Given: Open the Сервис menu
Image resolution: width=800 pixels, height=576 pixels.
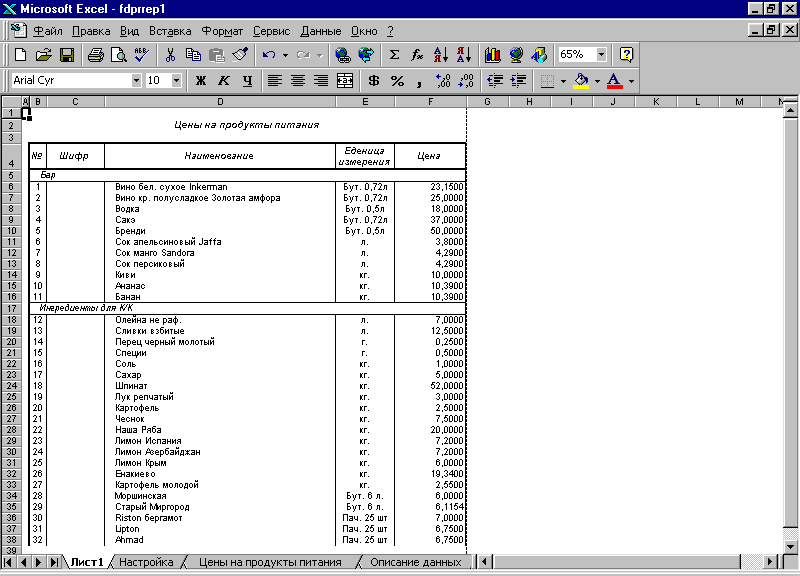Looking at the screenshot, I should click(271, 31).
